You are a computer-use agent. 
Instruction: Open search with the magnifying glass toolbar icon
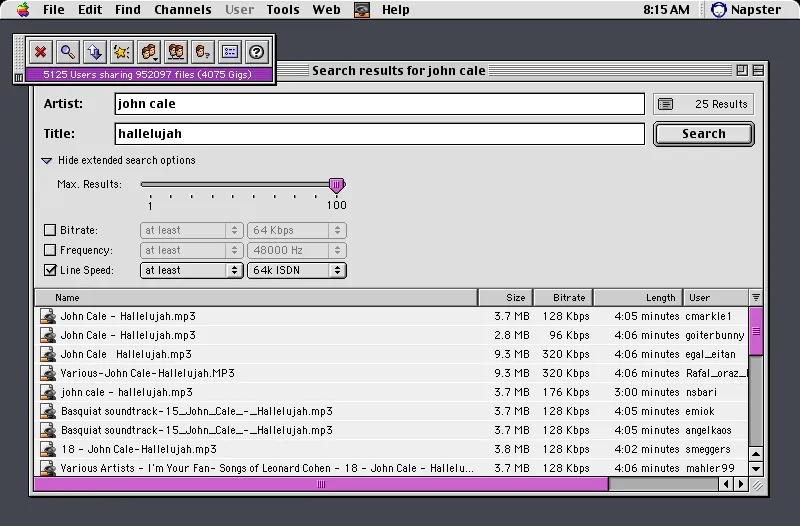click(68, 52)
